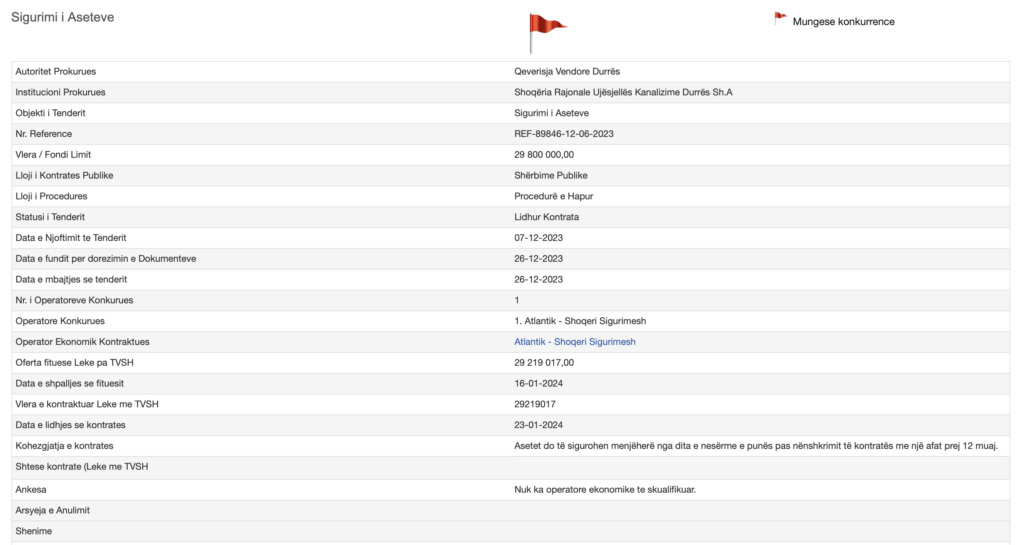The image size is (1024, 545).
Task: Click the tender announcement date 07-12-2023
Action: tap(538, 238)
